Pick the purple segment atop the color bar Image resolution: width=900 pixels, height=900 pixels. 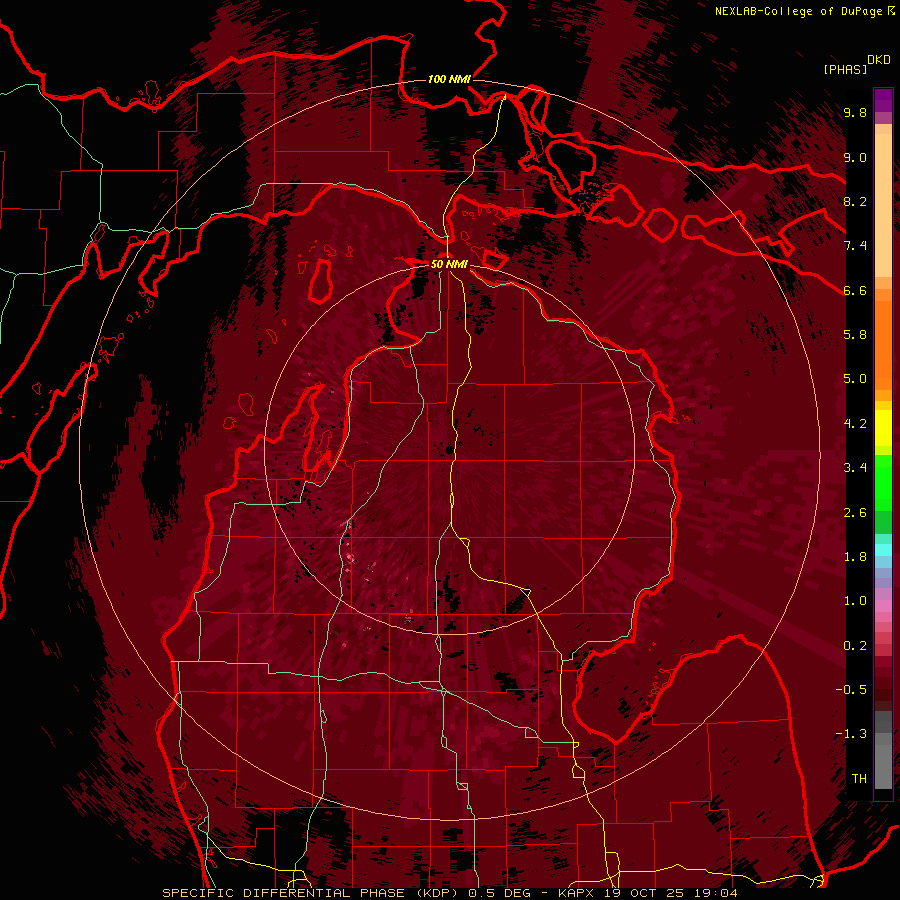tap(883, 100)
